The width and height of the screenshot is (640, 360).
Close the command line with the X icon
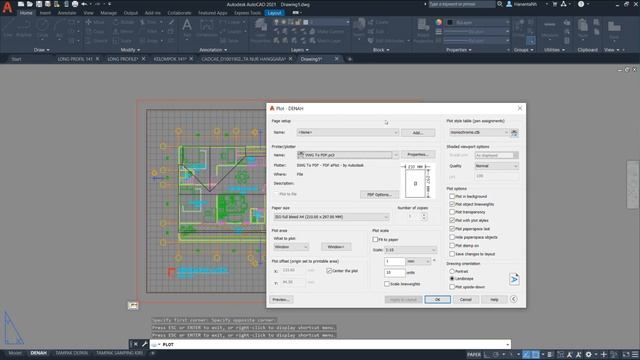point(136,344)
